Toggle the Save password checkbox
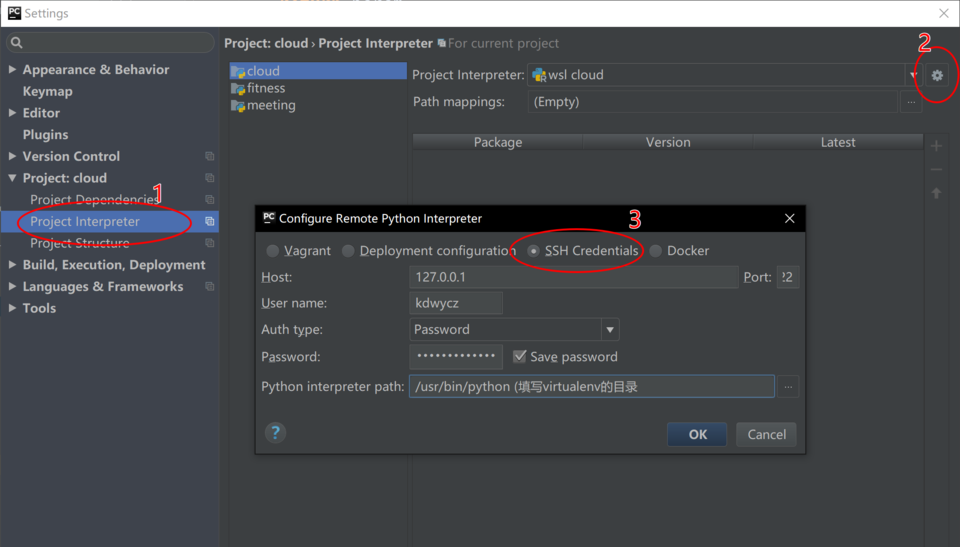This screenshot has height=547, width=960. click(519, 356)
